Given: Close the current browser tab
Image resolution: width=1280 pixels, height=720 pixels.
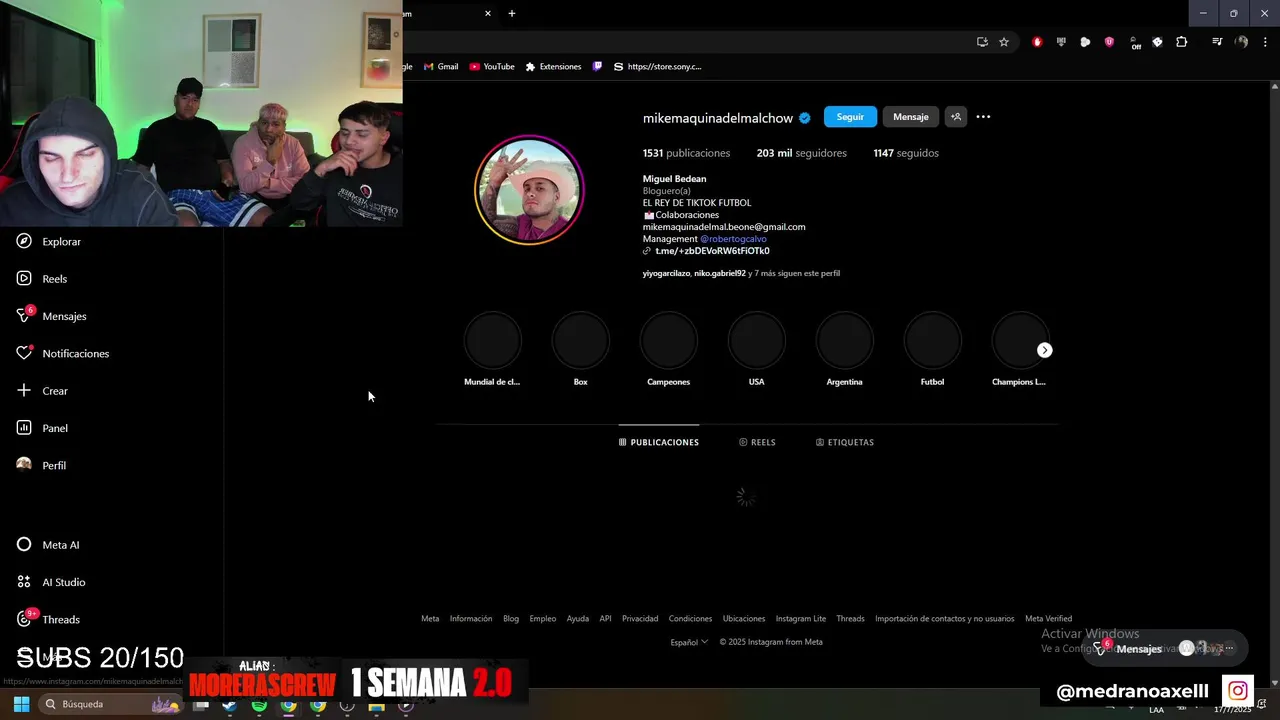Looking at the screenshot, I should [488, 13].
